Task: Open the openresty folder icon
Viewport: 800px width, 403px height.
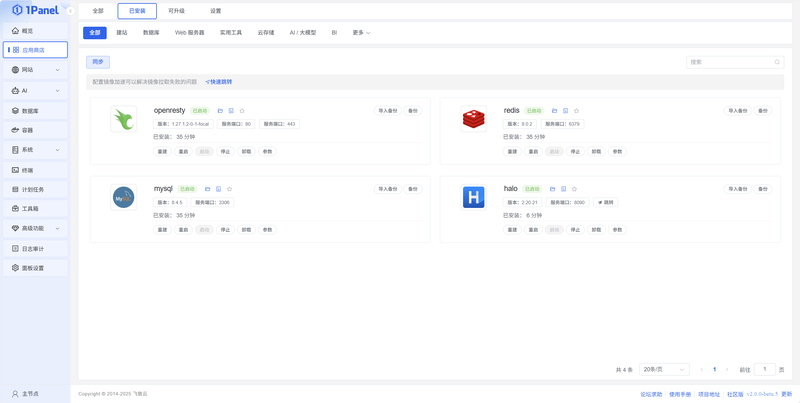Action: click(x=220, y=111)
